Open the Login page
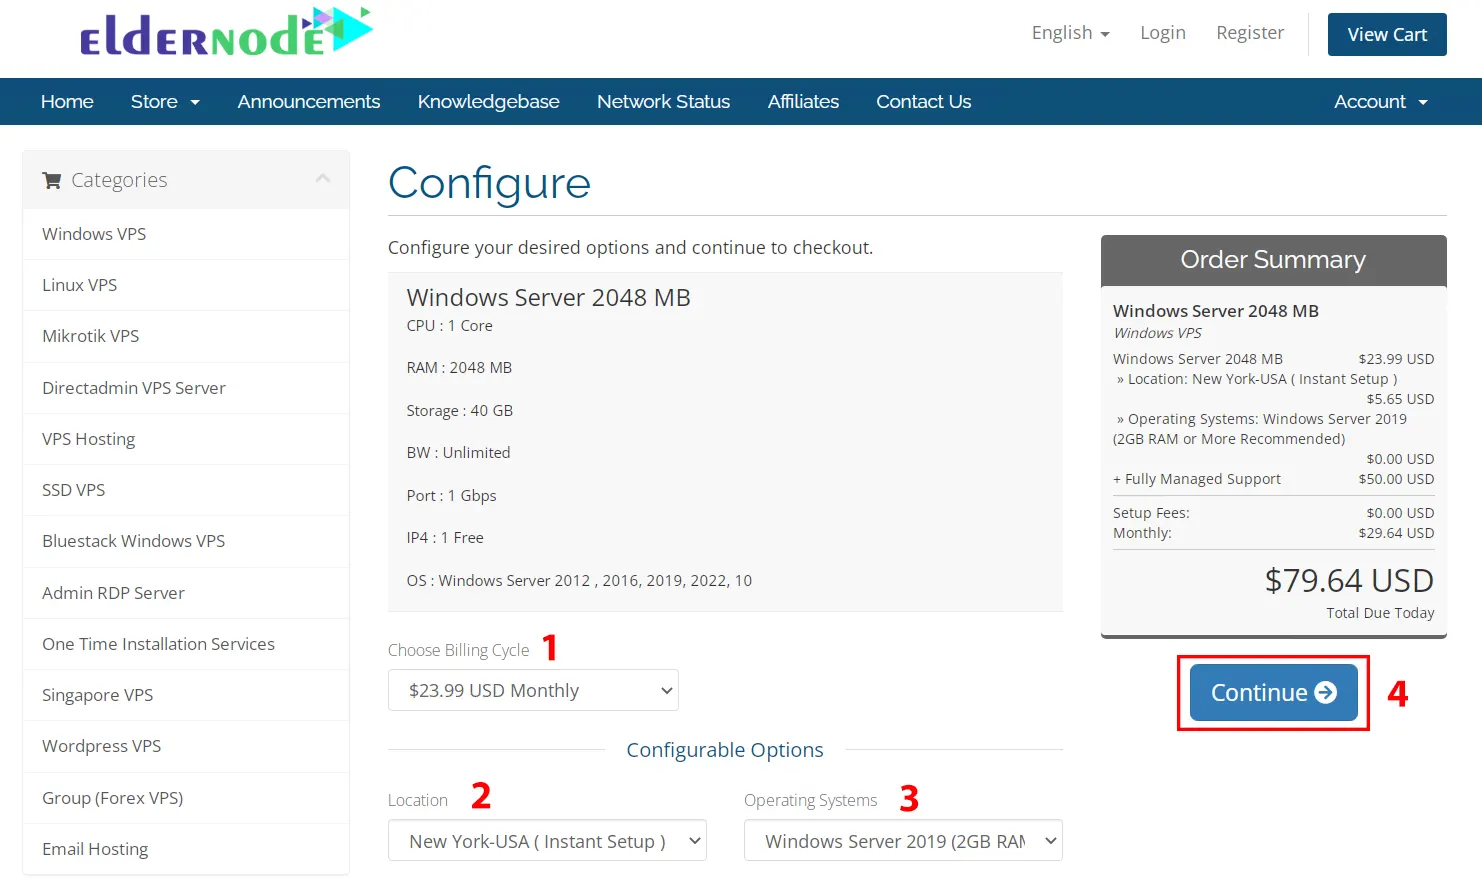This screenshot has width=1482, height=879. click(1162, 32)
